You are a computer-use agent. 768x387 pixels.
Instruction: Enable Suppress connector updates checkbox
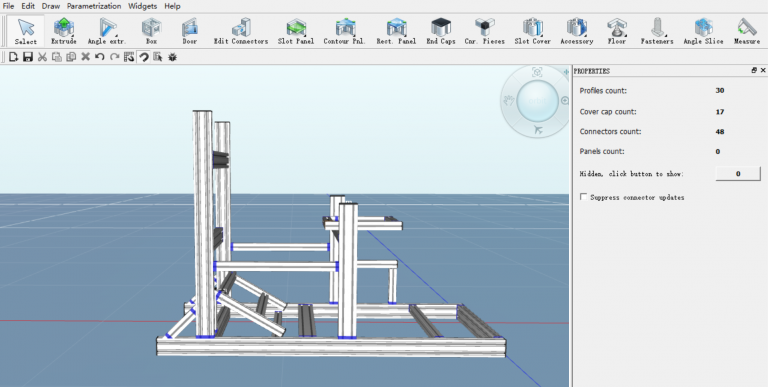[583, 197]
